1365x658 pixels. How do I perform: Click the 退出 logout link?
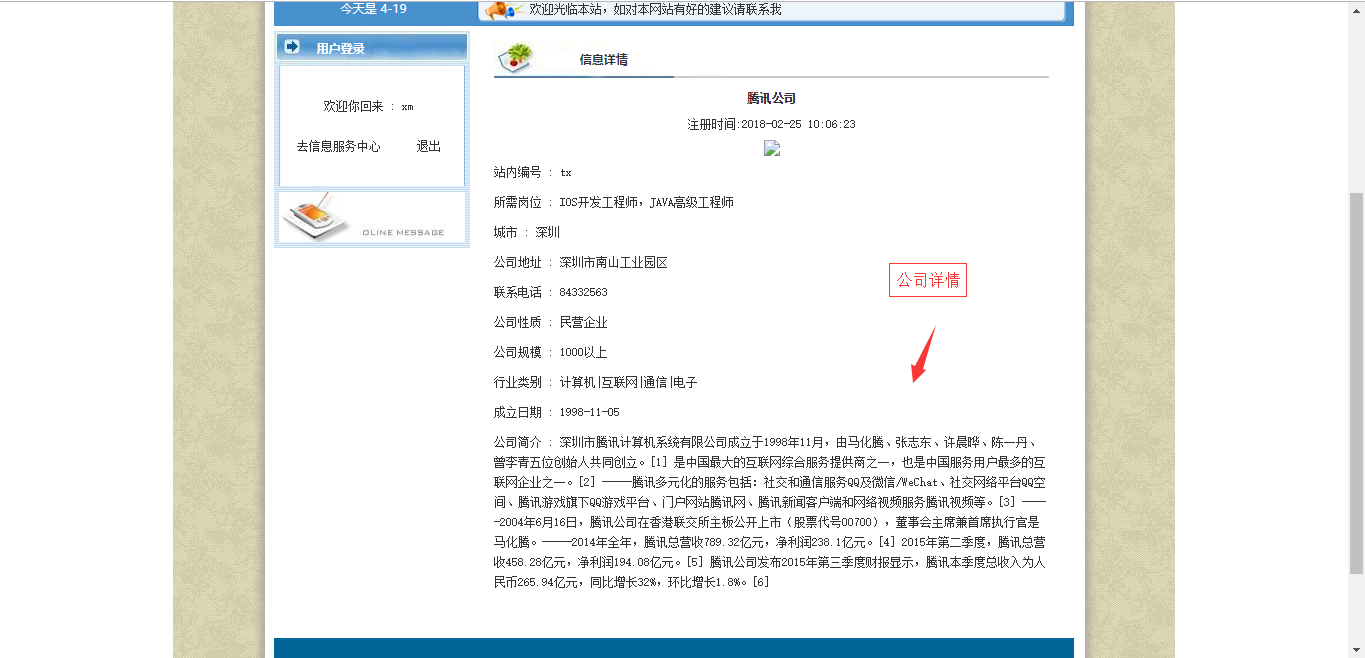[x=429, y=146]
